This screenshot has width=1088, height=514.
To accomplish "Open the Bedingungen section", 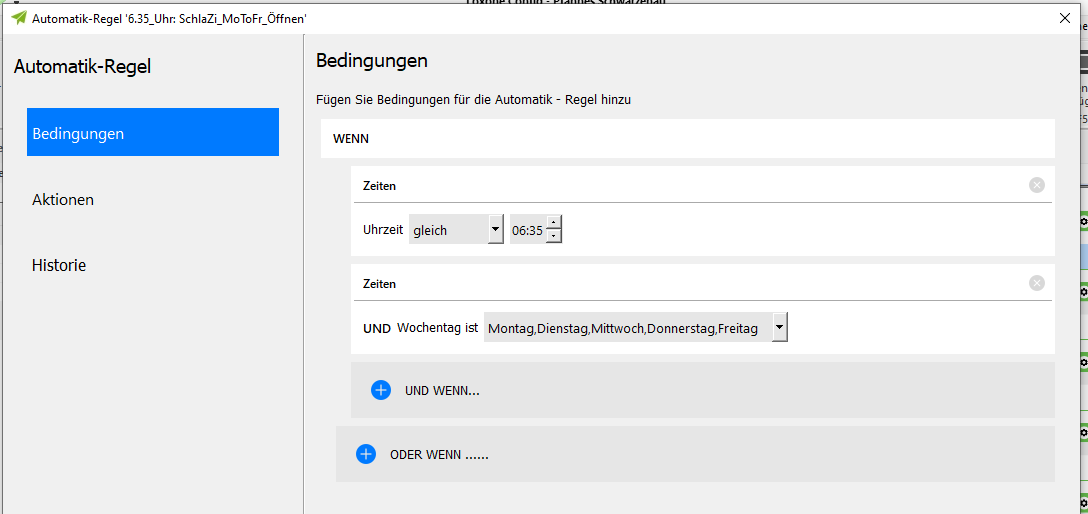I will point(152,133).
